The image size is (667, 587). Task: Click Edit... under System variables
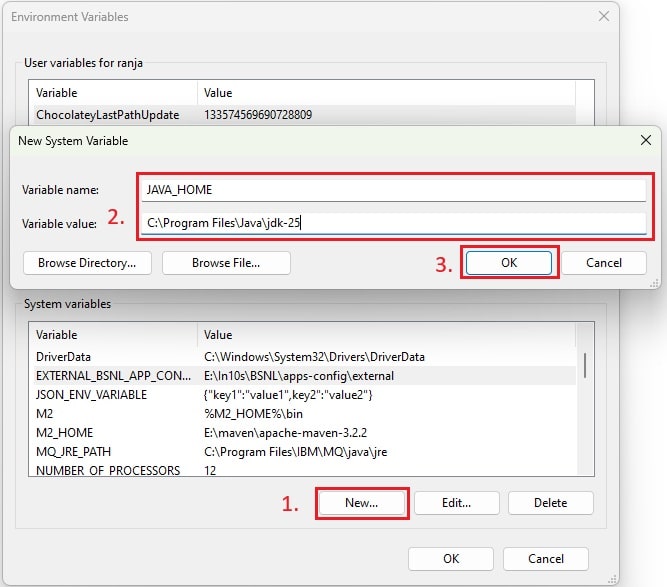[456, 503]
